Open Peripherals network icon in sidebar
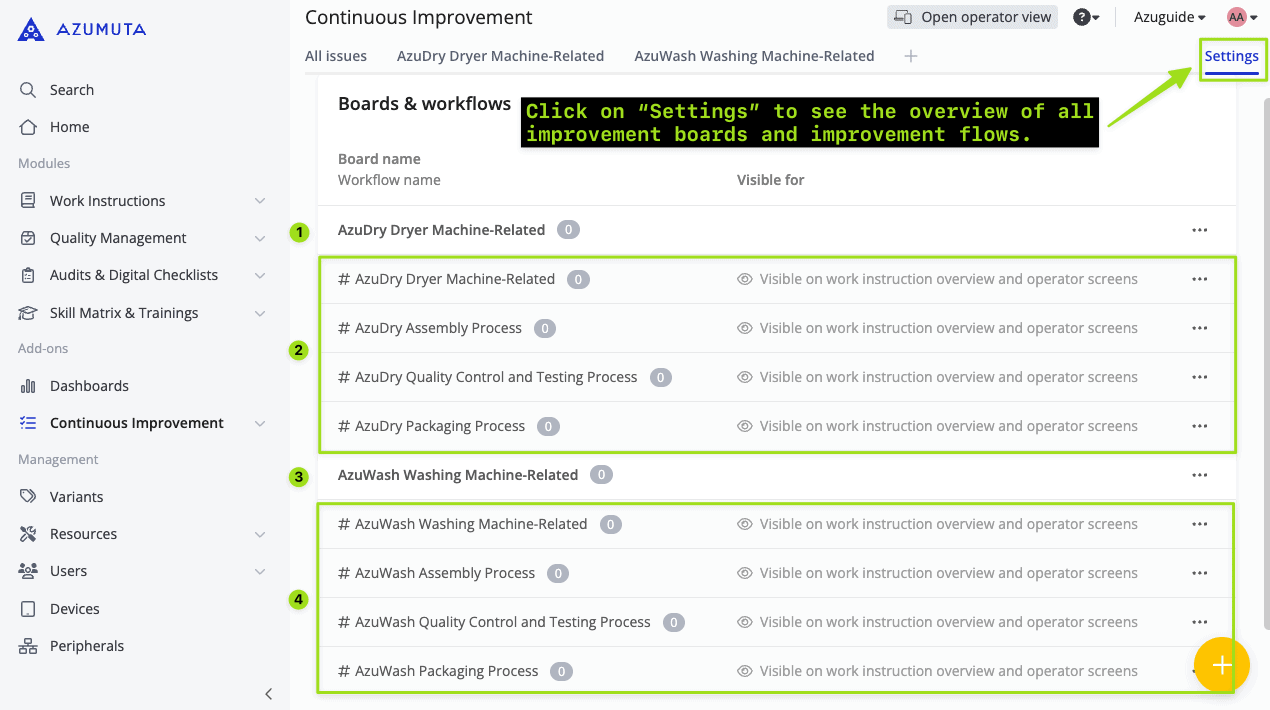1270x710 pixels. (x=28, y=646)
